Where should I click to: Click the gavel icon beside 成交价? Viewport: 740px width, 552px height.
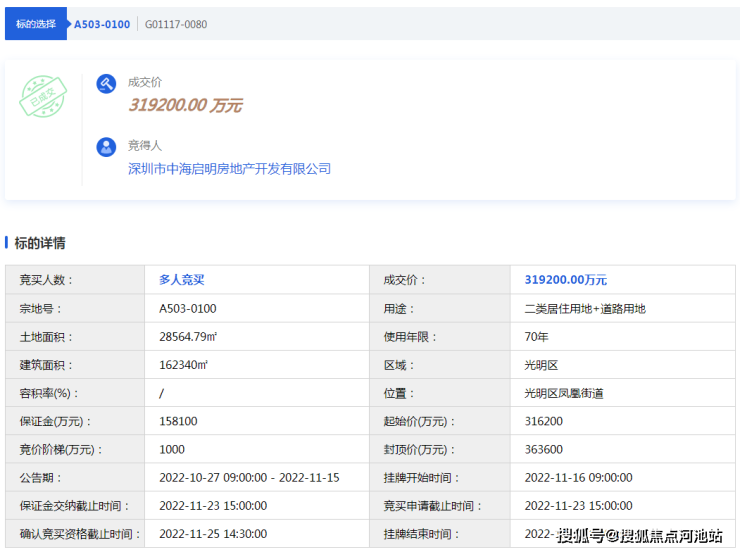tap(106, 84)
